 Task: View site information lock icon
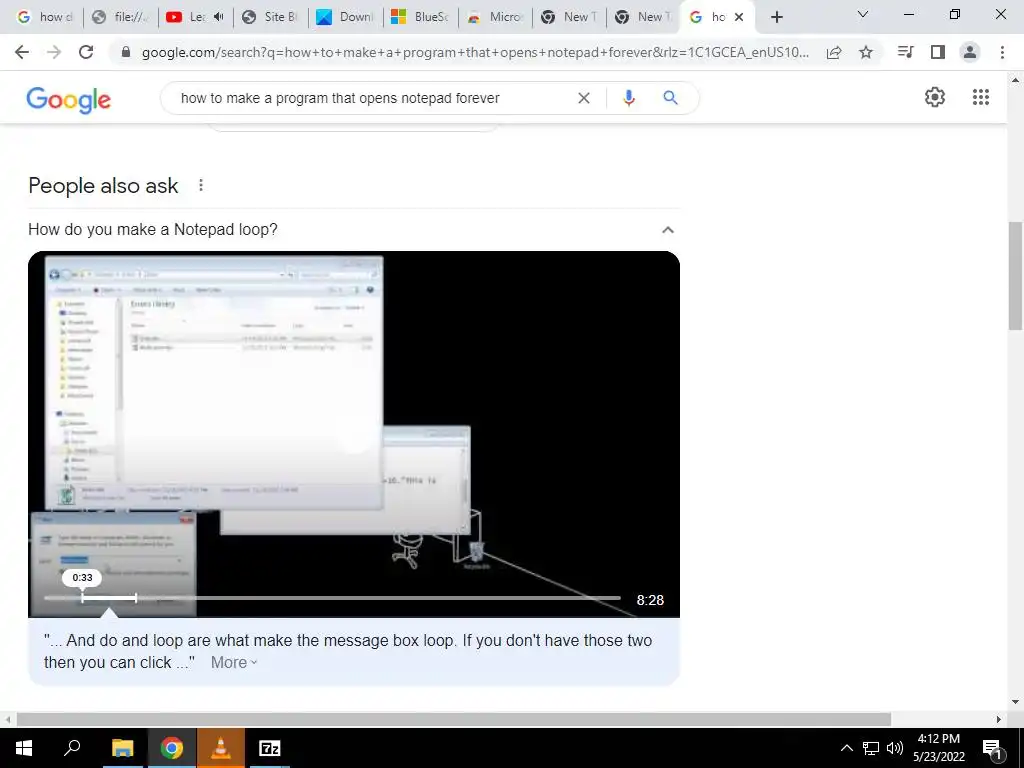pos(126,52)
